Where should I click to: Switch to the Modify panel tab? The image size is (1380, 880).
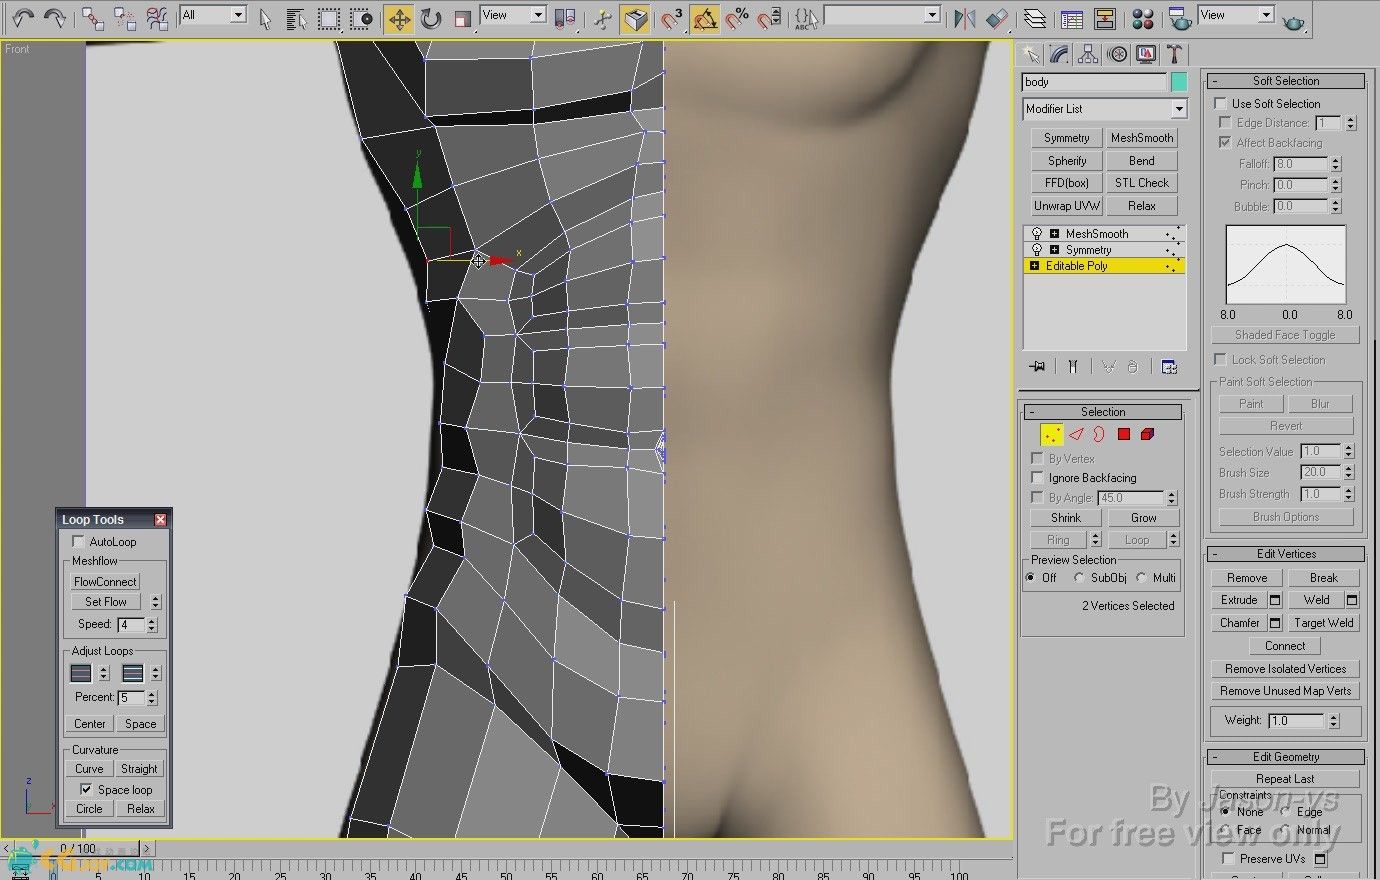(1059, 55)
